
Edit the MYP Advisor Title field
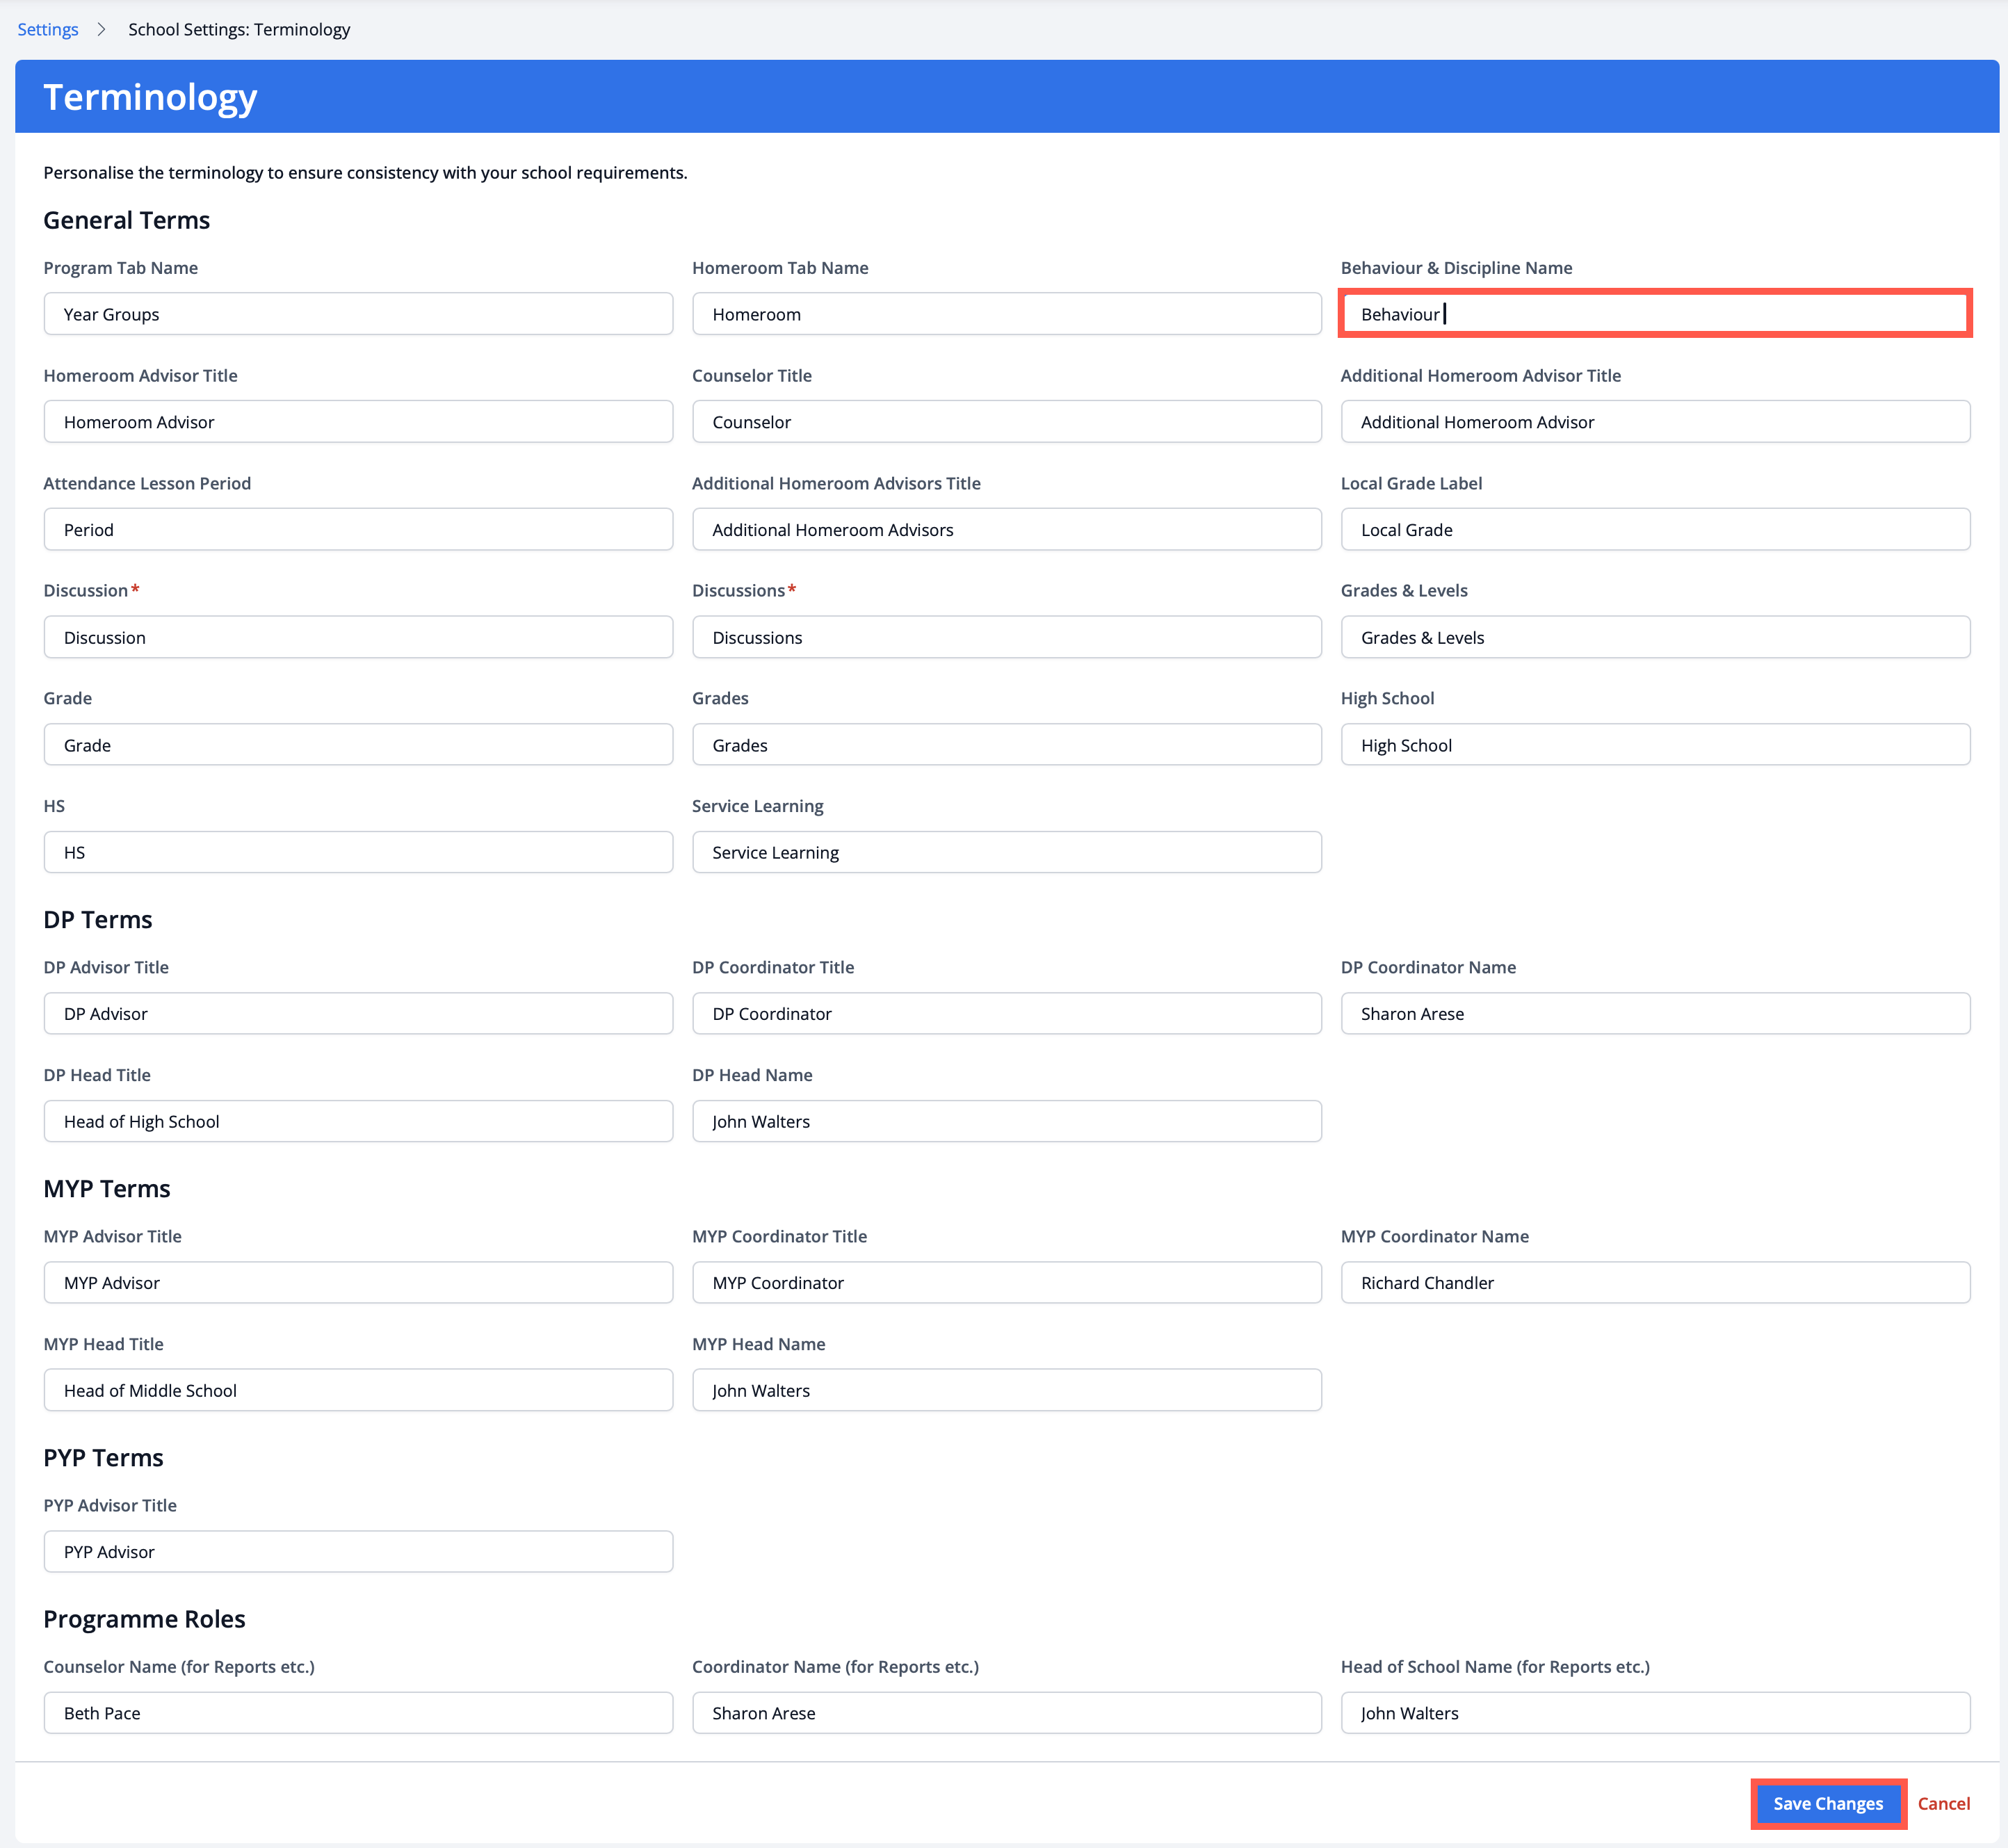pos(358,1283)
